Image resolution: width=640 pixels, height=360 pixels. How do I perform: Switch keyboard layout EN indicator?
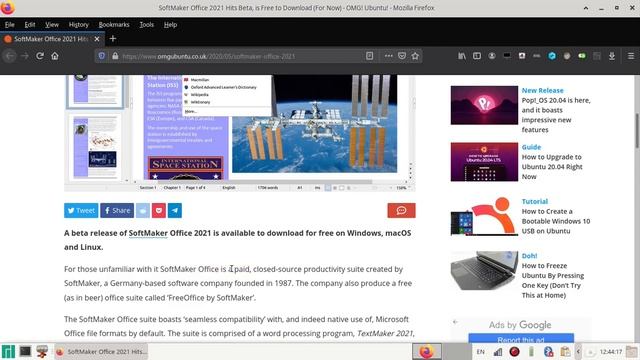[480, 351]
